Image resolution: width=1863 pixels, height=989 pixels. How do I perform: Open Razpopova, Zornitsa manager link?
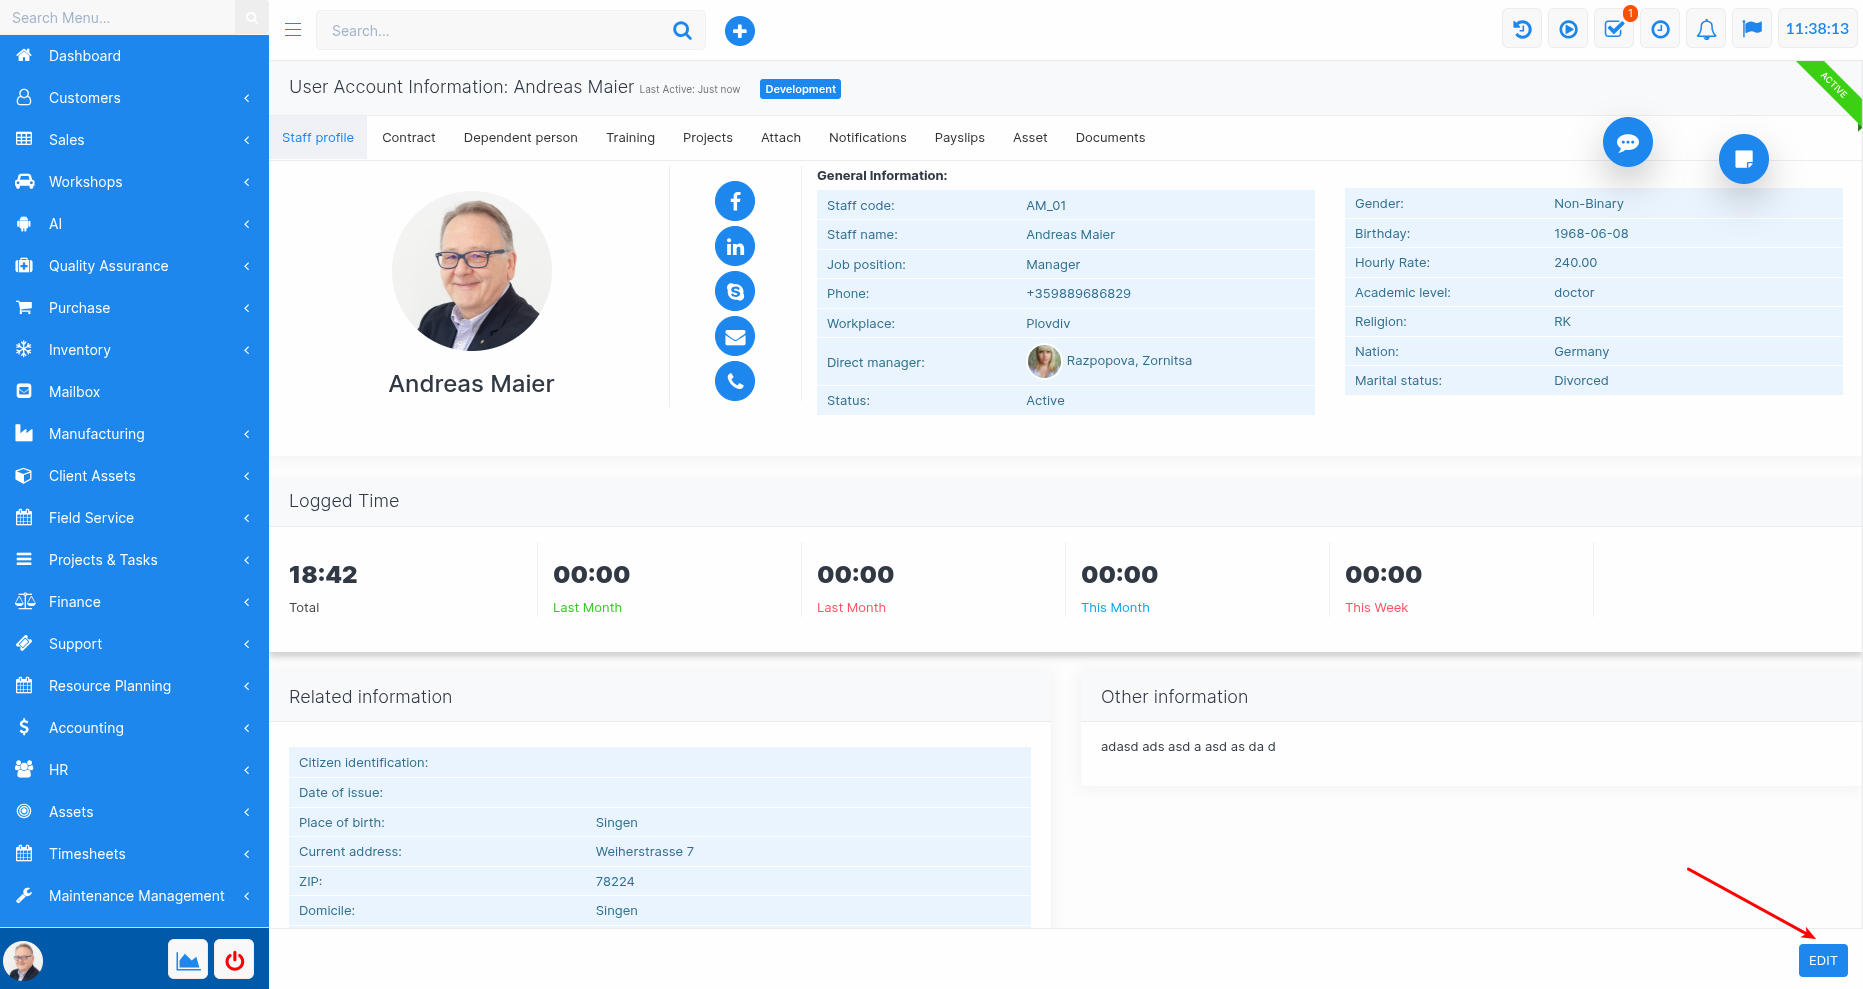pyautogui.click(x=1128, y=361)
